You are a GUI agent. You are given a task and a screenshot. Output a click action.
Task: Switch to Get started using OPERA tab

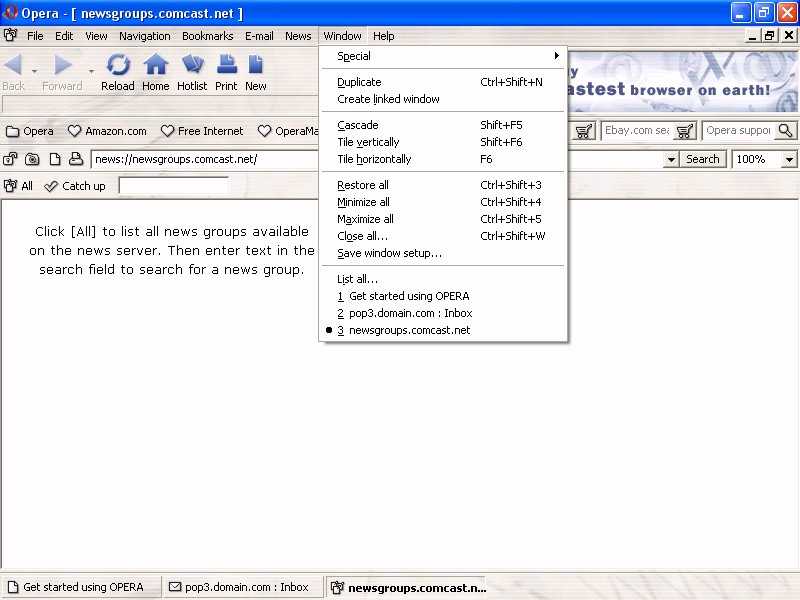click(82, 587)
